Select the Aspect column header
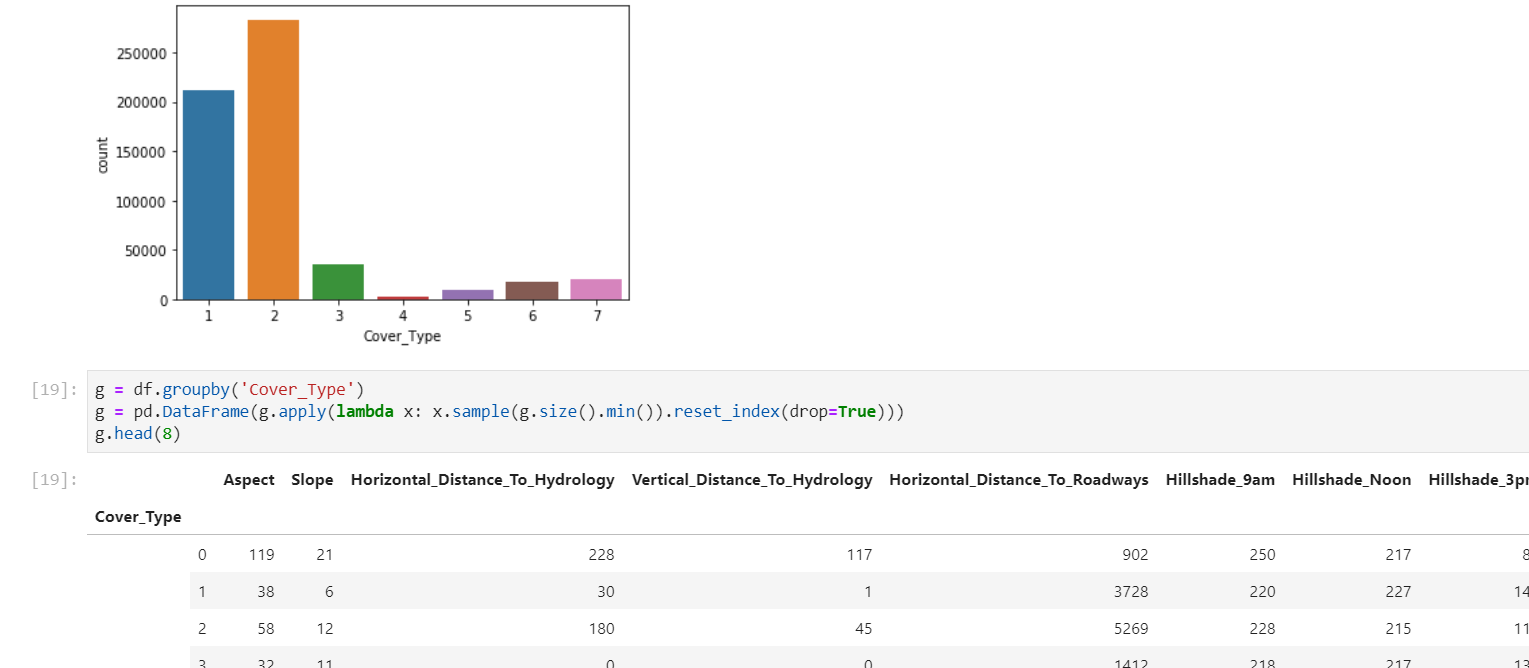1529x668 pixels. [248, 479]
